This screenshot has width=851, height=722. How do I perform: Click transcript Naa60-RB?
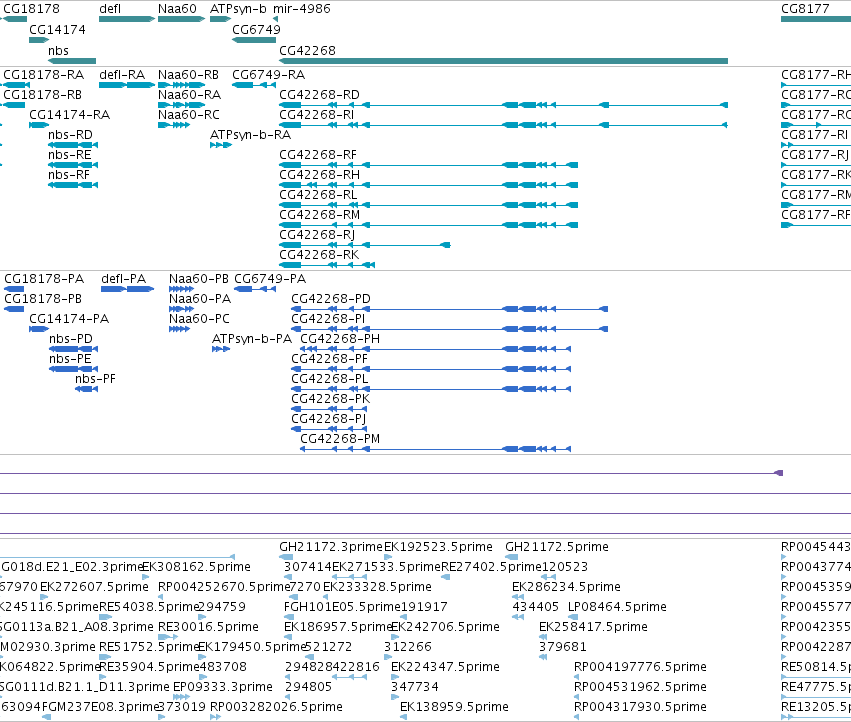[181, 85]
